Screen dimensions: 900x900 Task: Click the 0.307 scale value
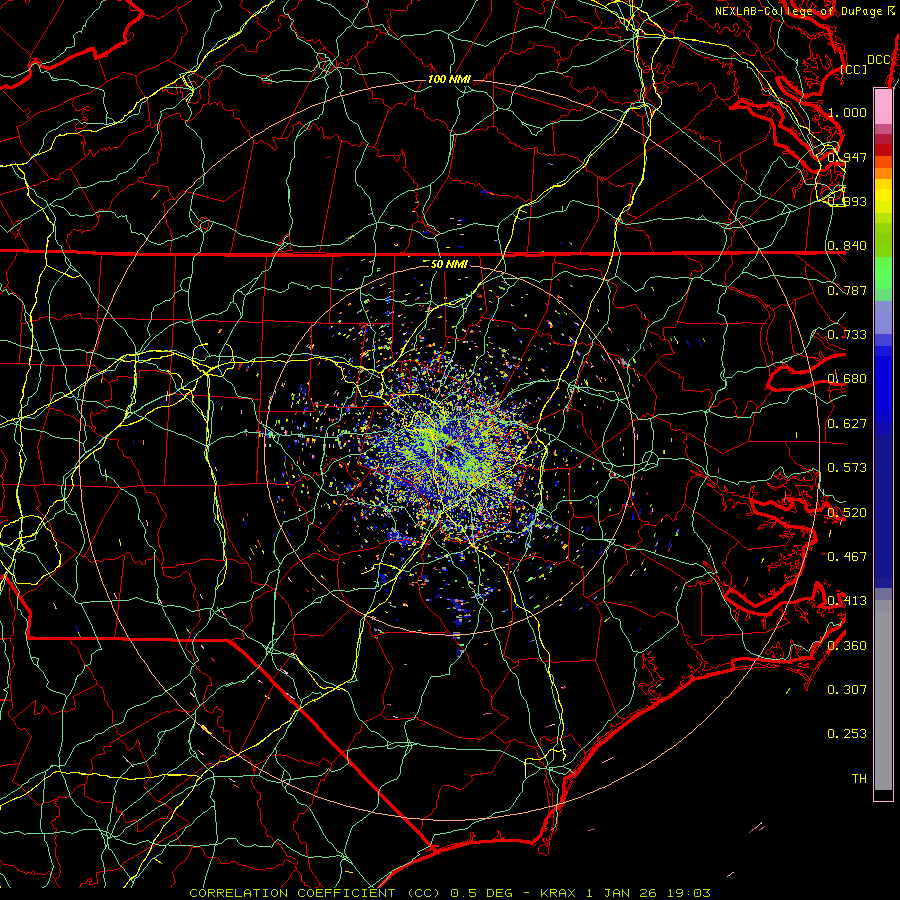[847, 690]
